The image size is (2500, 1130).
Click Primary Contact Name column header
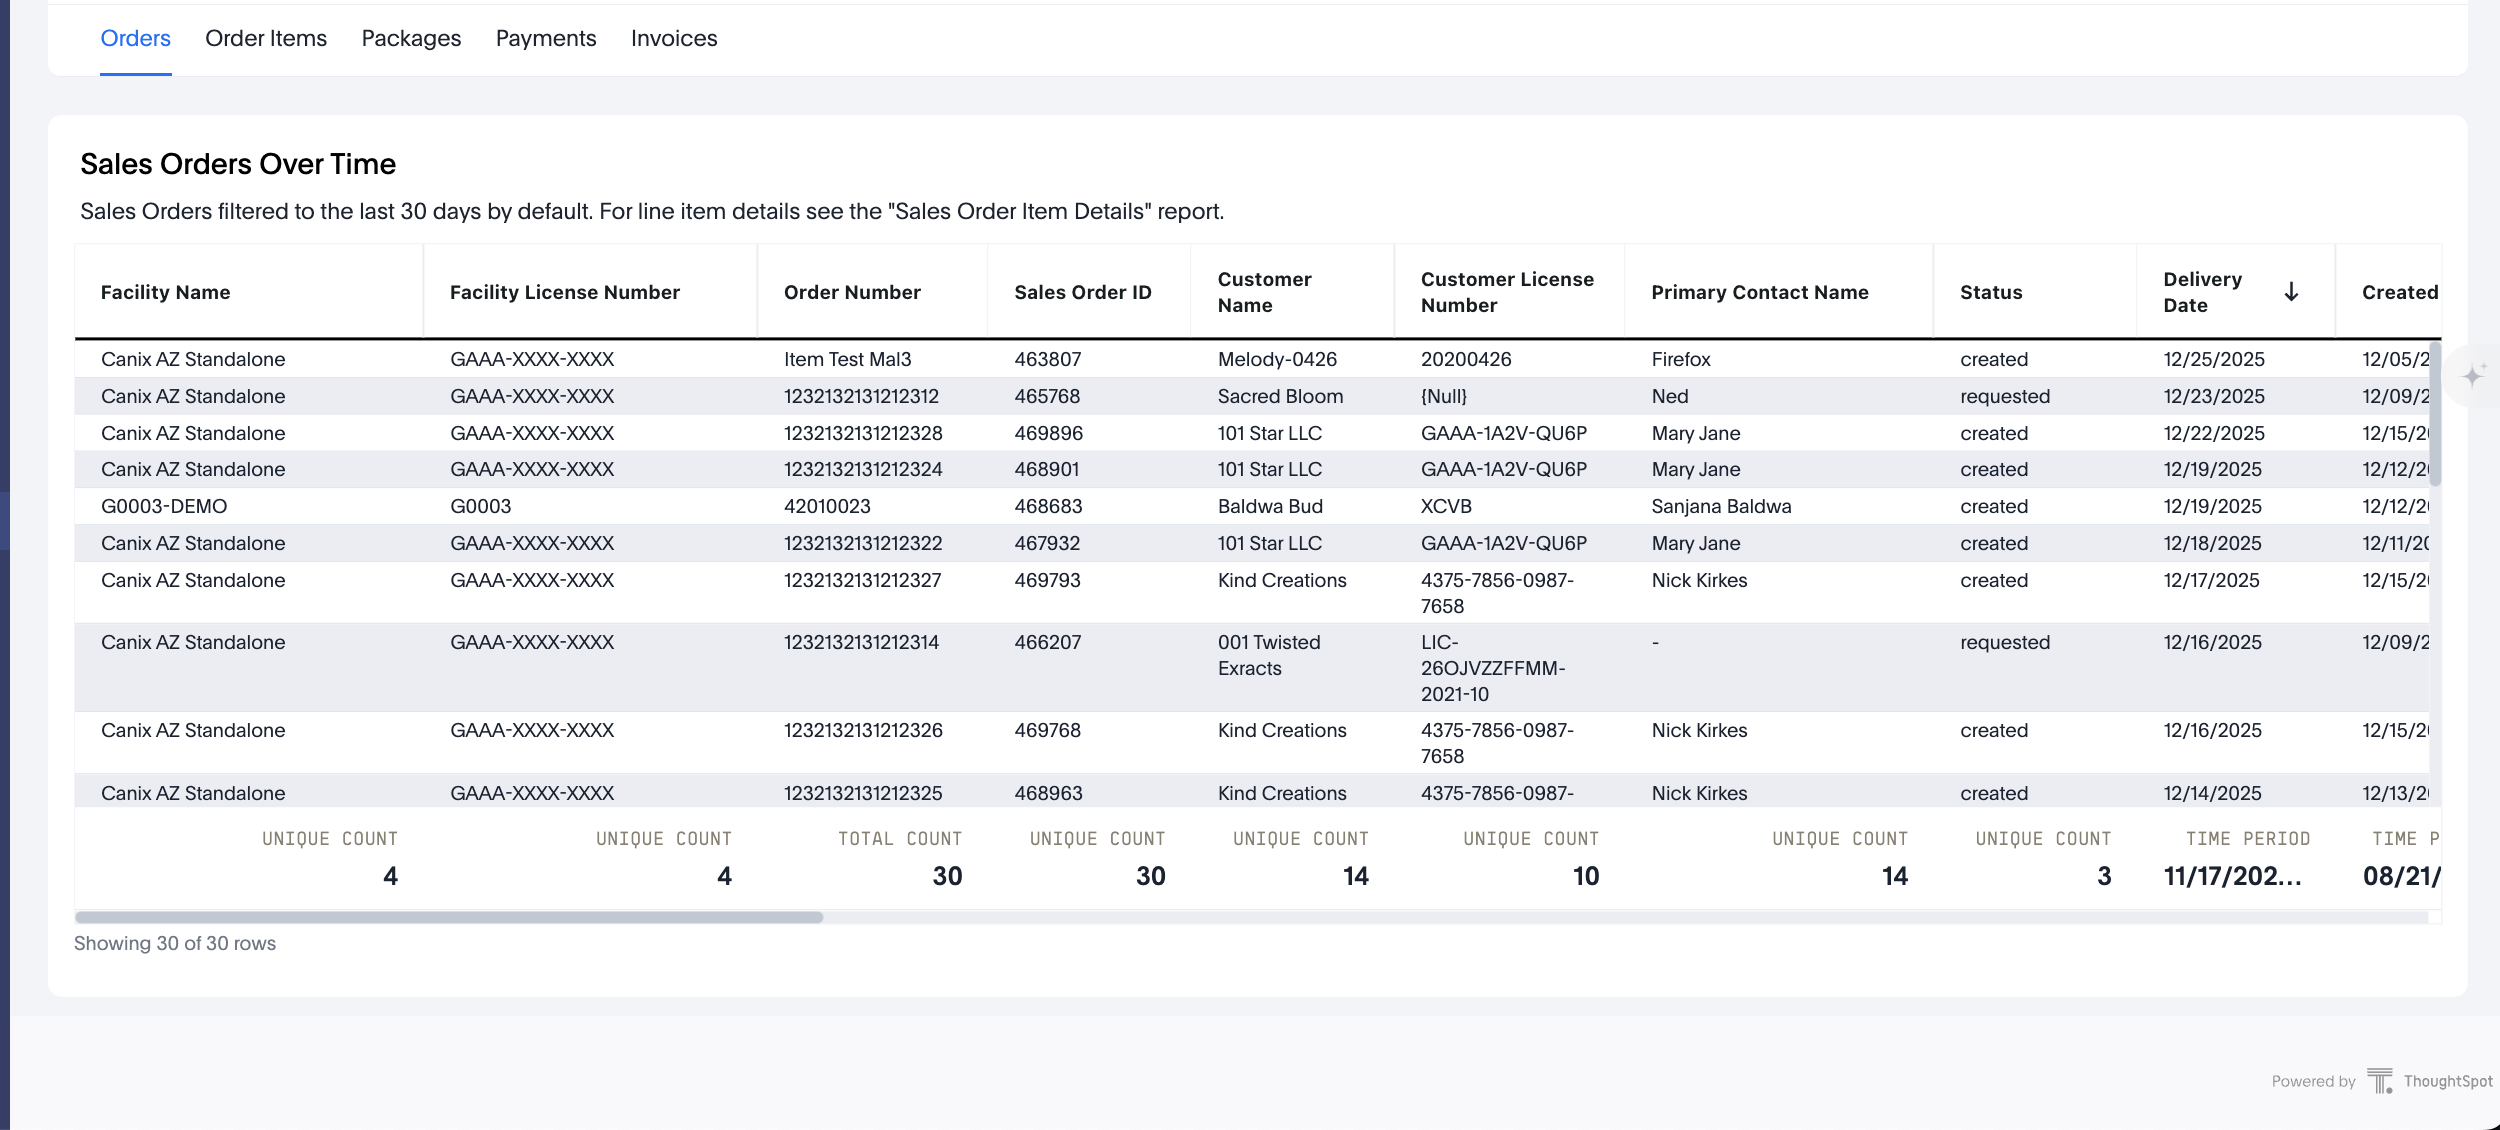tap(1759, 292)
